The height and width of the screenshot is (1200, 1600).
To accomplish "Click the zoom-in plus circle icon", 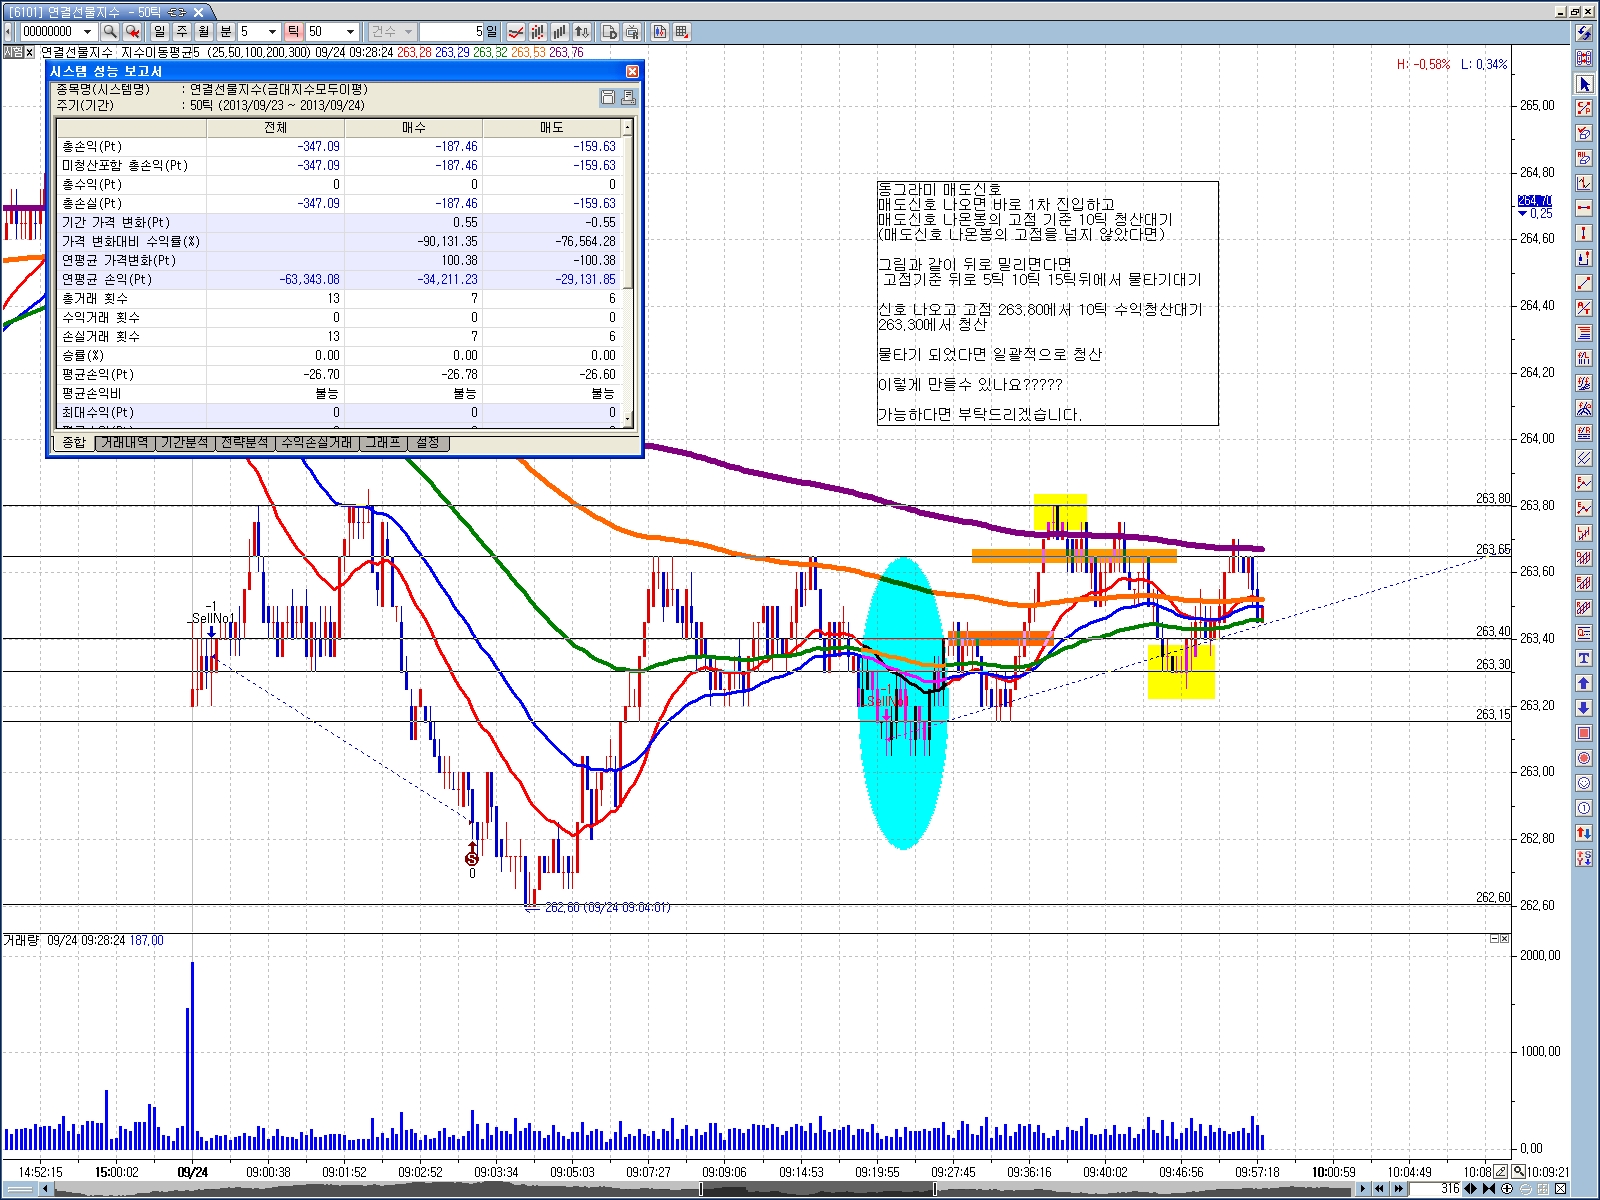I will point(1507,1189).
